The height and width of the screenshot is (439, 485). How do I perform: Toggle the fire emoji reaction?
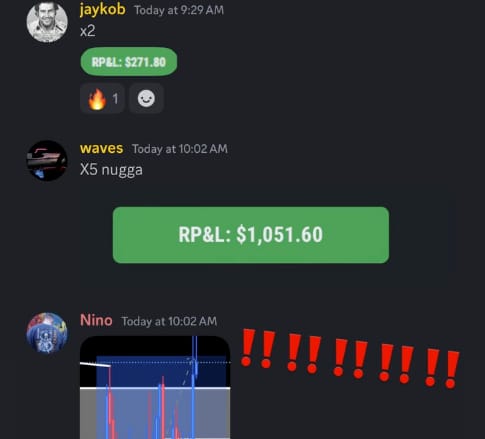[102, 99]
